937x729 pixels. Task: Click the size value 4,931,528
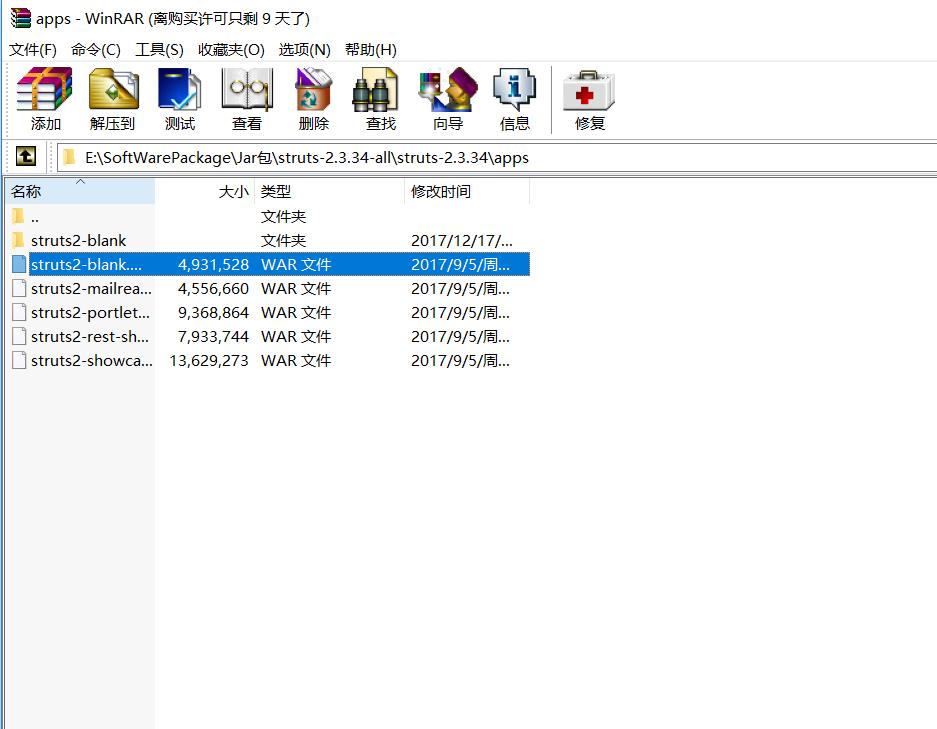pyautogui.click(x=213, y=264)
